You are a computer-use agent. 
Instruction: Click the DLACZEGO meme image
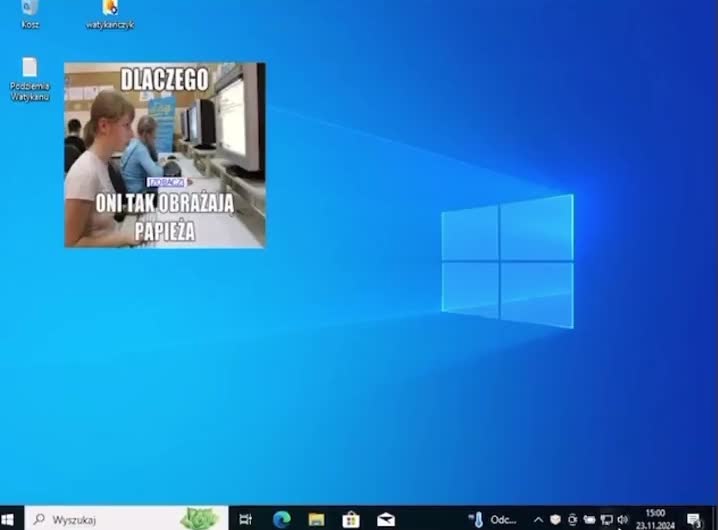point(165,155)
